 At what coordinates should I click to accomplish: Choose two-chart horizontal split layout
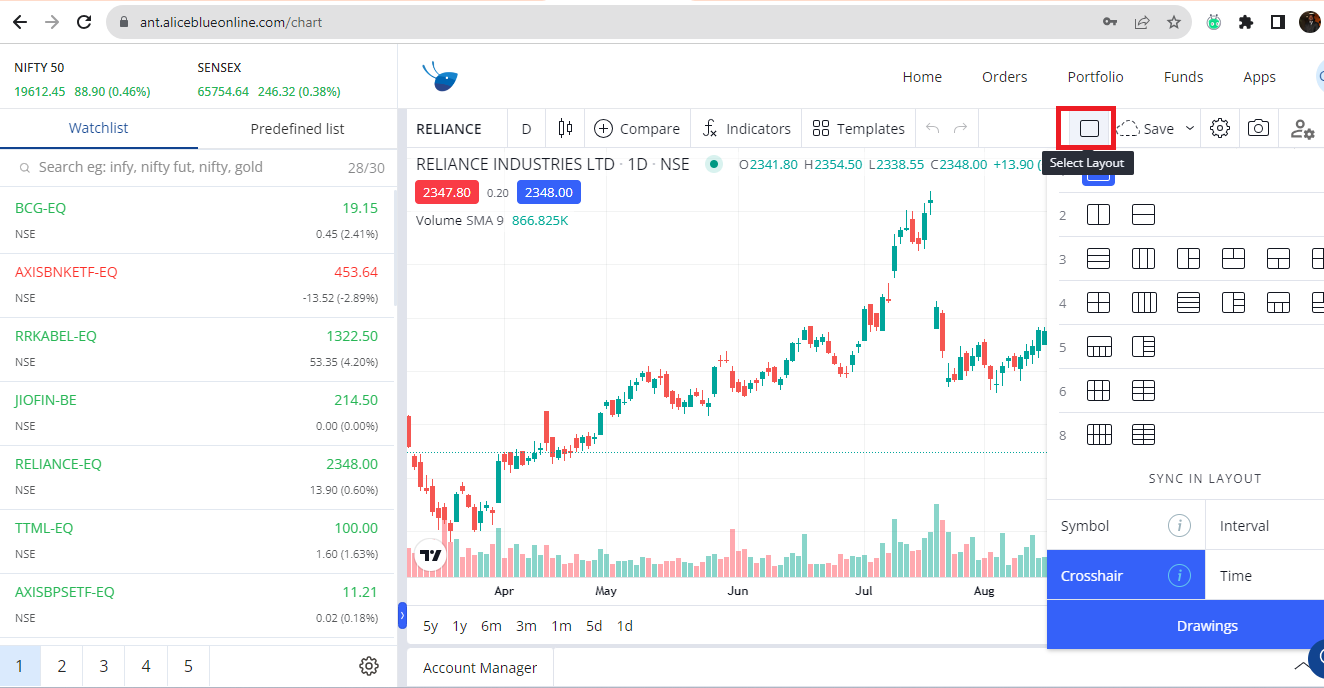(1143, 215)
